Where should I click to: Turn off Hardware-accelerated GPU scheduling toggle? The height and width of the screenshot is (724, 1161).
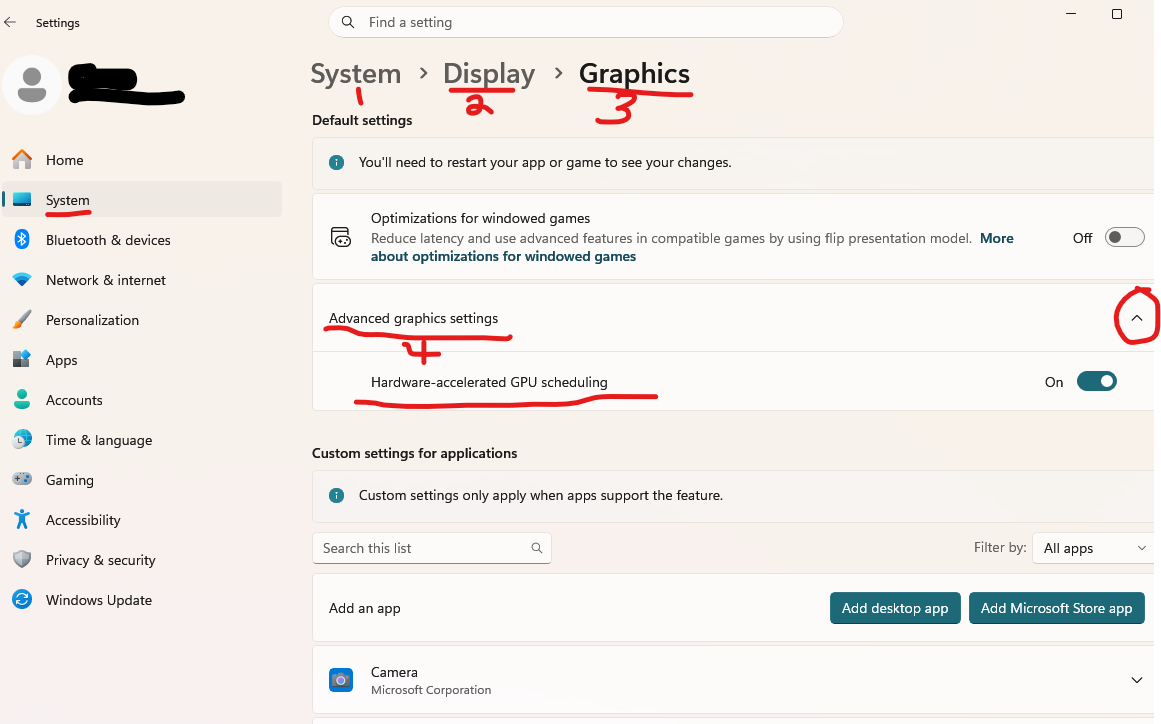pyautogui.click(x=1097, y=381)
